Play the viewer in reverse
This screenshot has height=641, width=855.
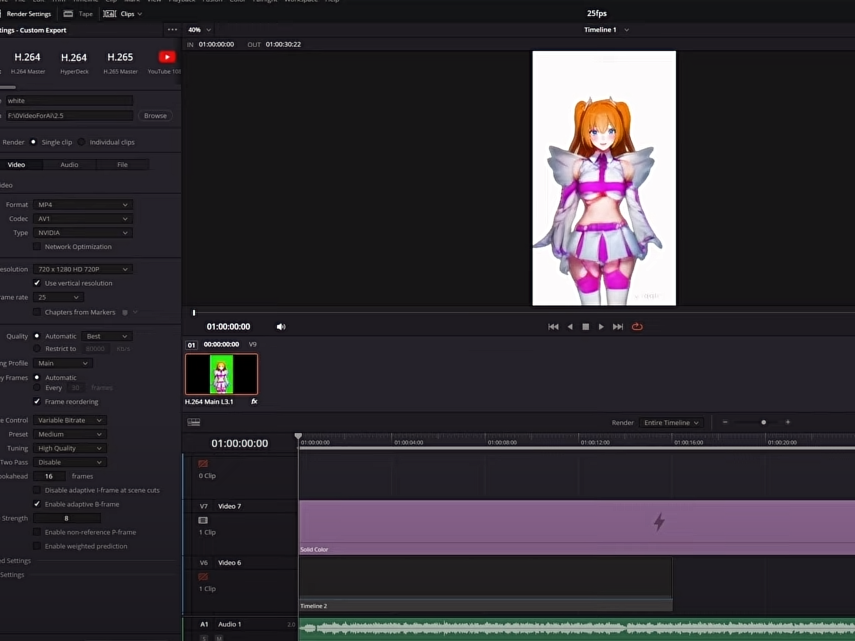[570, 326]
